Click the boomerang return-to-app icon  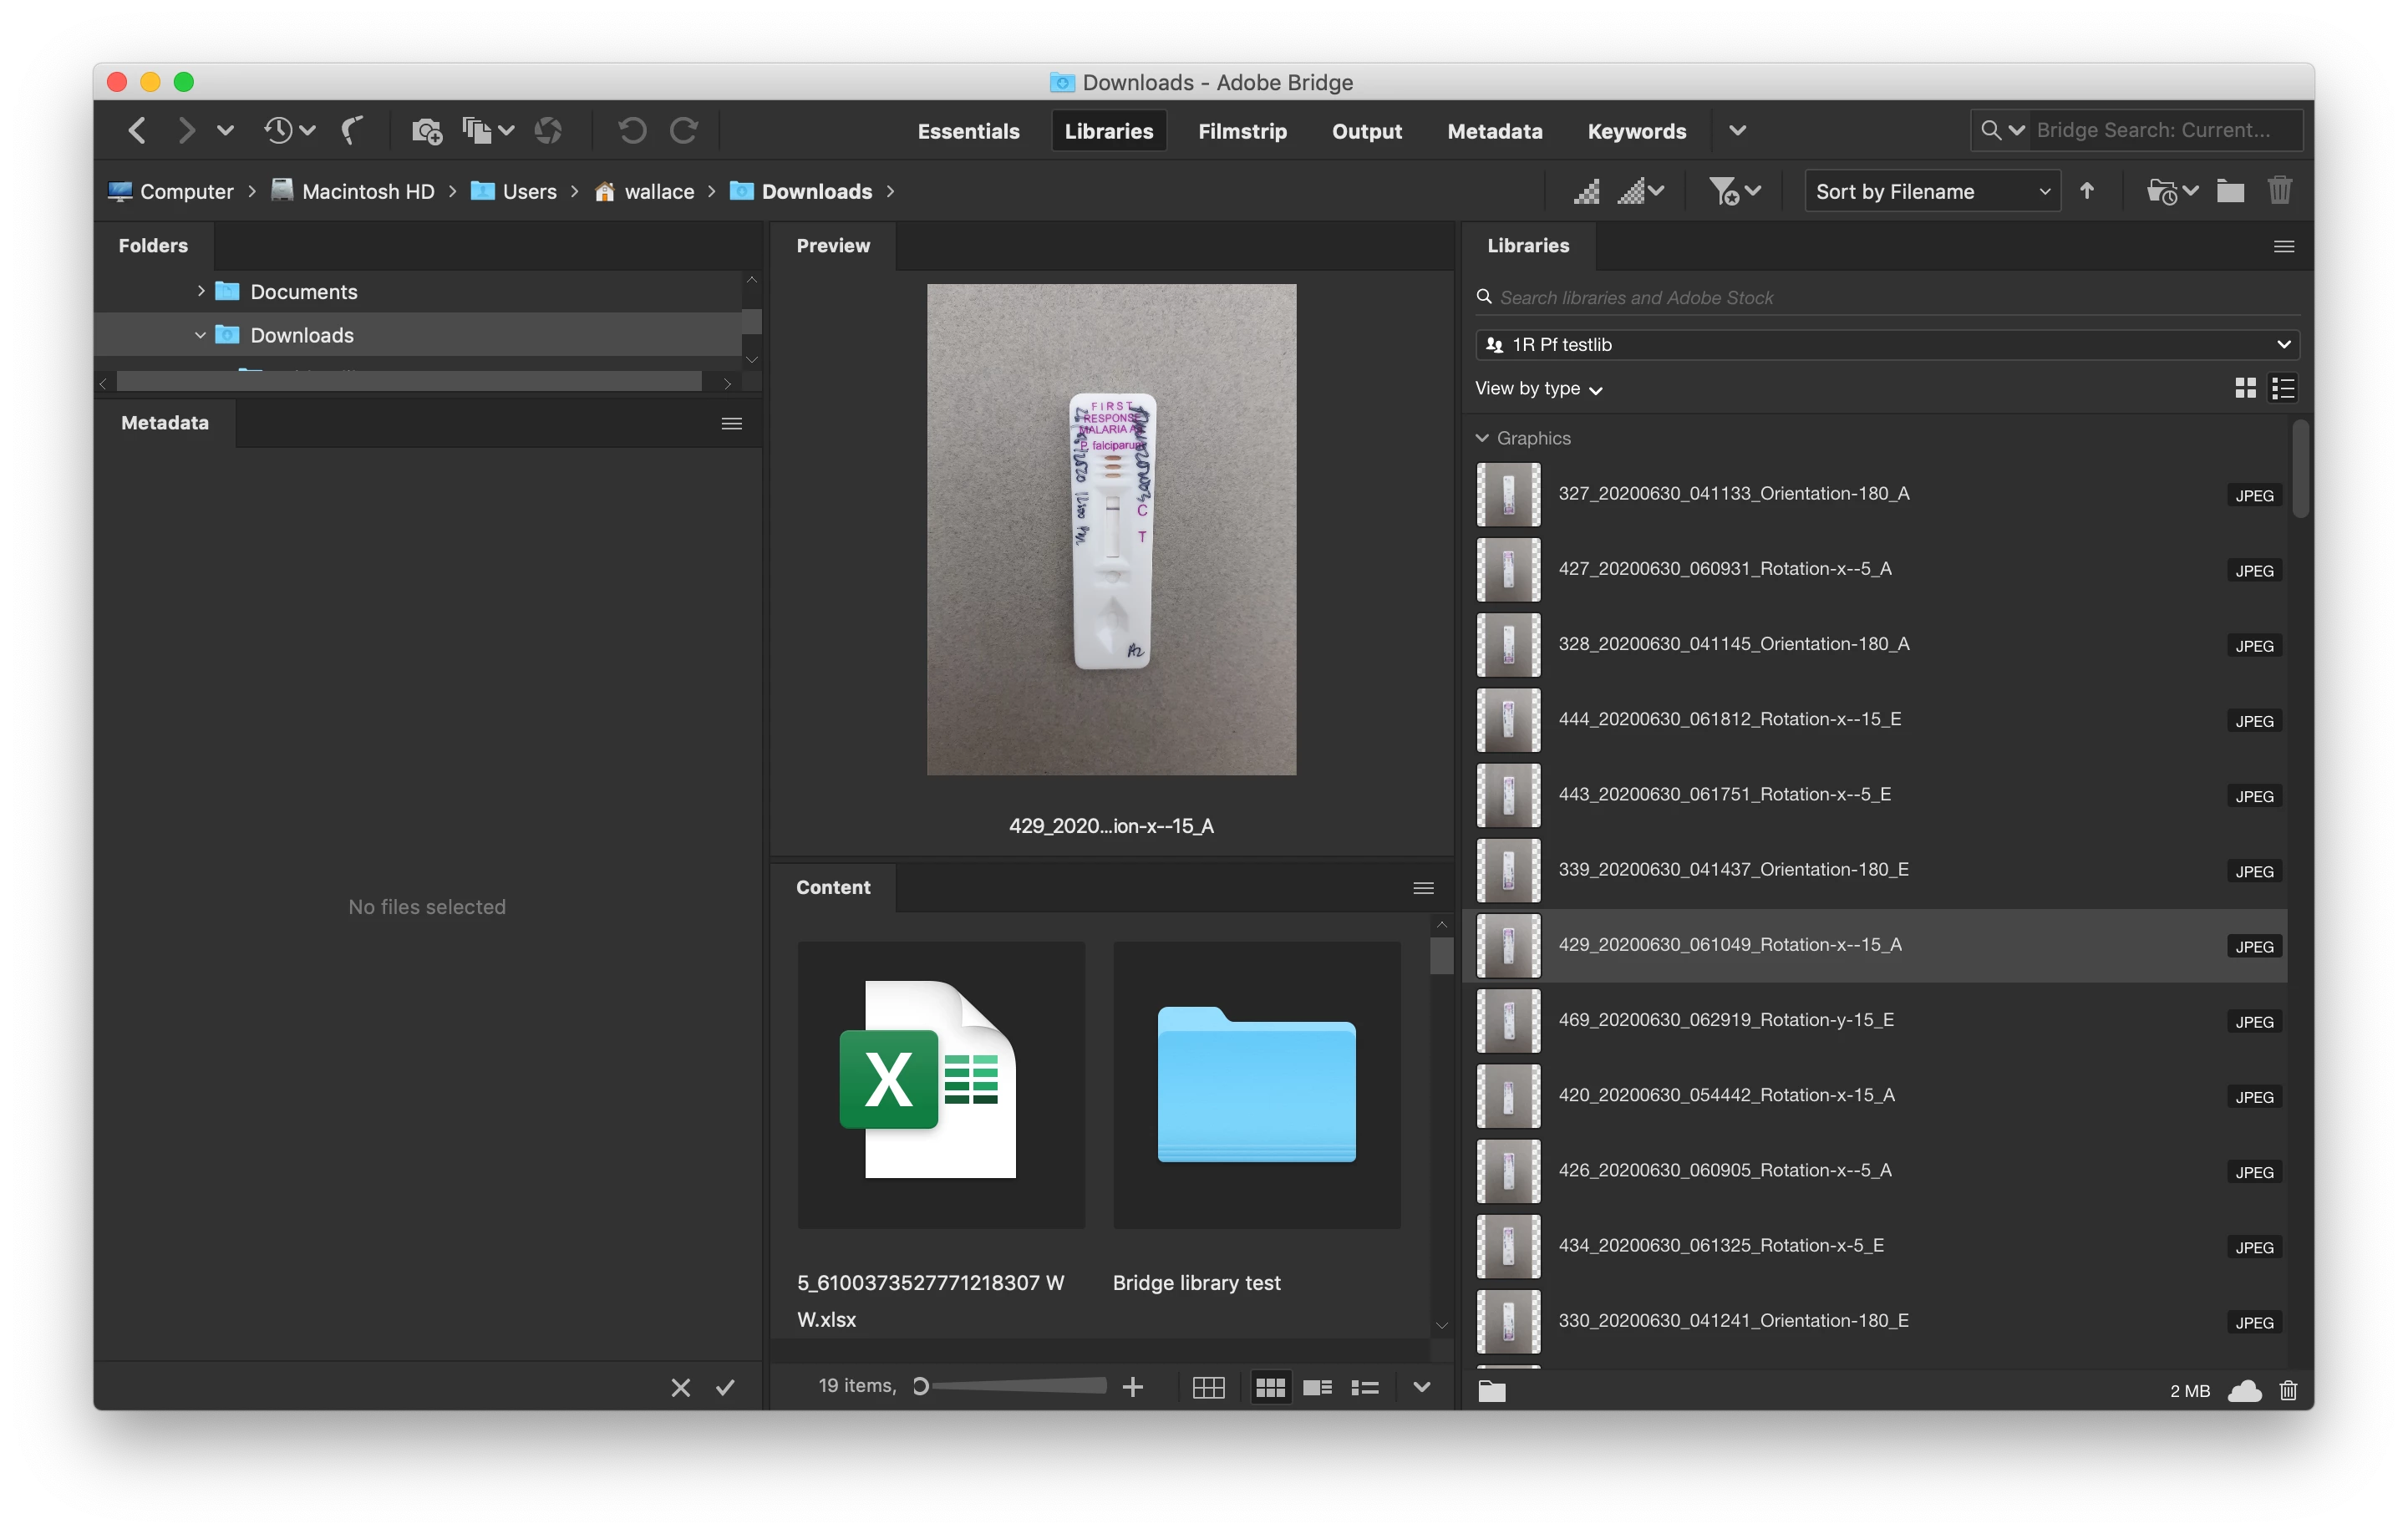(x=352, y=130)
